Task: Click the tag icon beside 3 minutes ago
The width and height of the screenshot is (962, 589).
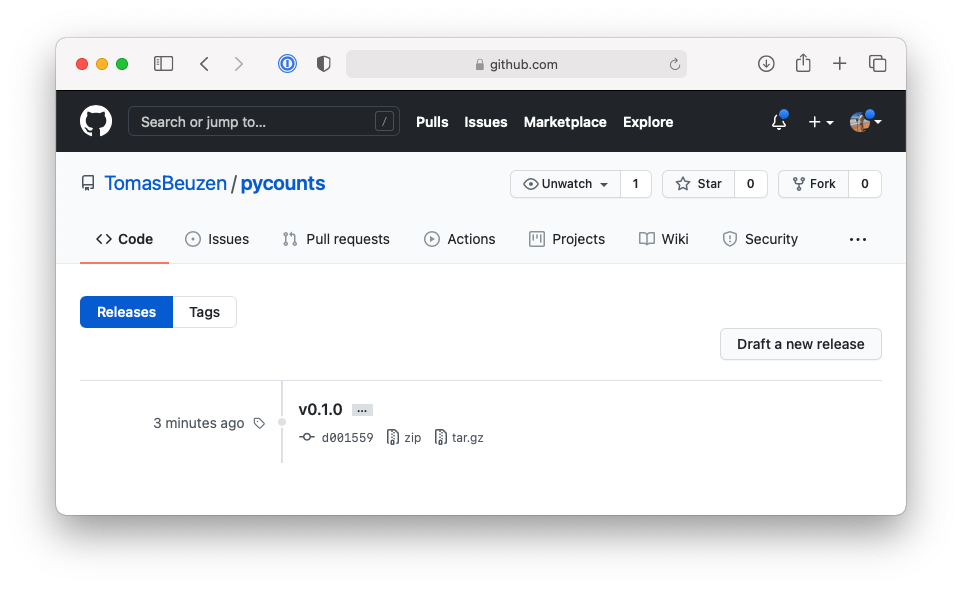Action: coord(260,423)
